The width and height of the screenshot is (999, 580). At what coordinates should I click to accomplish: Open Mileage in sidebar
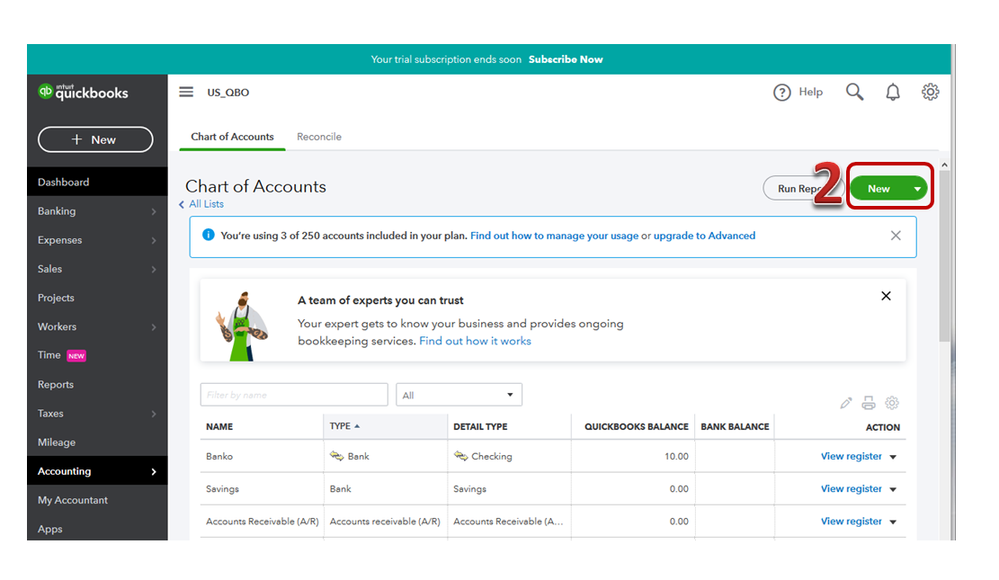pyautogui.click(x=57, y=442)
